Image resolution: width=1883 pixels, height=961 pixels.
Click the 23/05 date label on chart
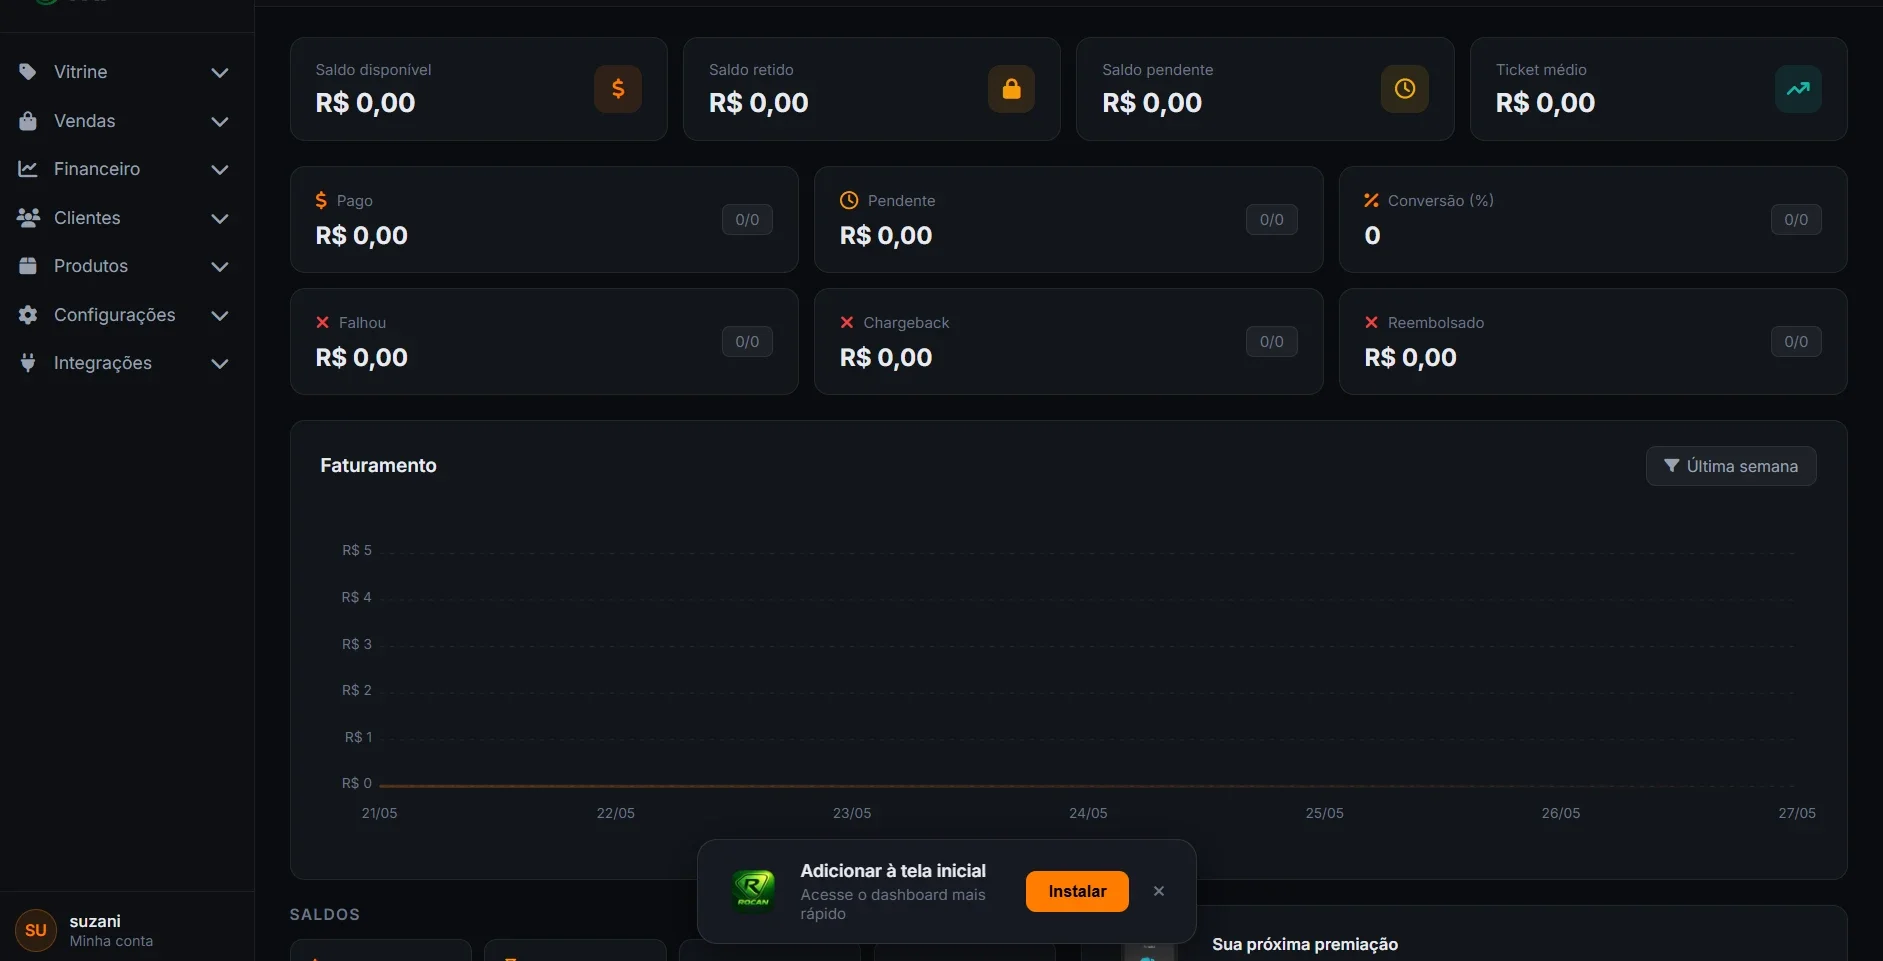pyautogui.click(x=852, y=813)
